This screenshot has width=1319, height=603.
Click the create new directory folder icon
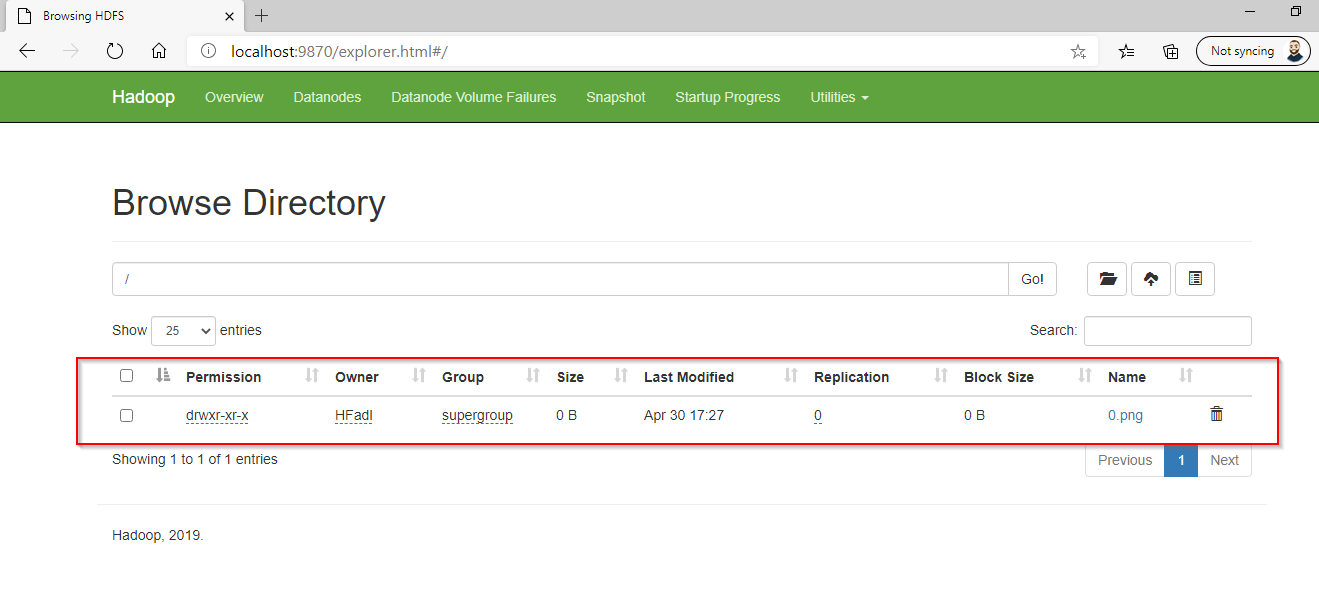point(1107,279)
